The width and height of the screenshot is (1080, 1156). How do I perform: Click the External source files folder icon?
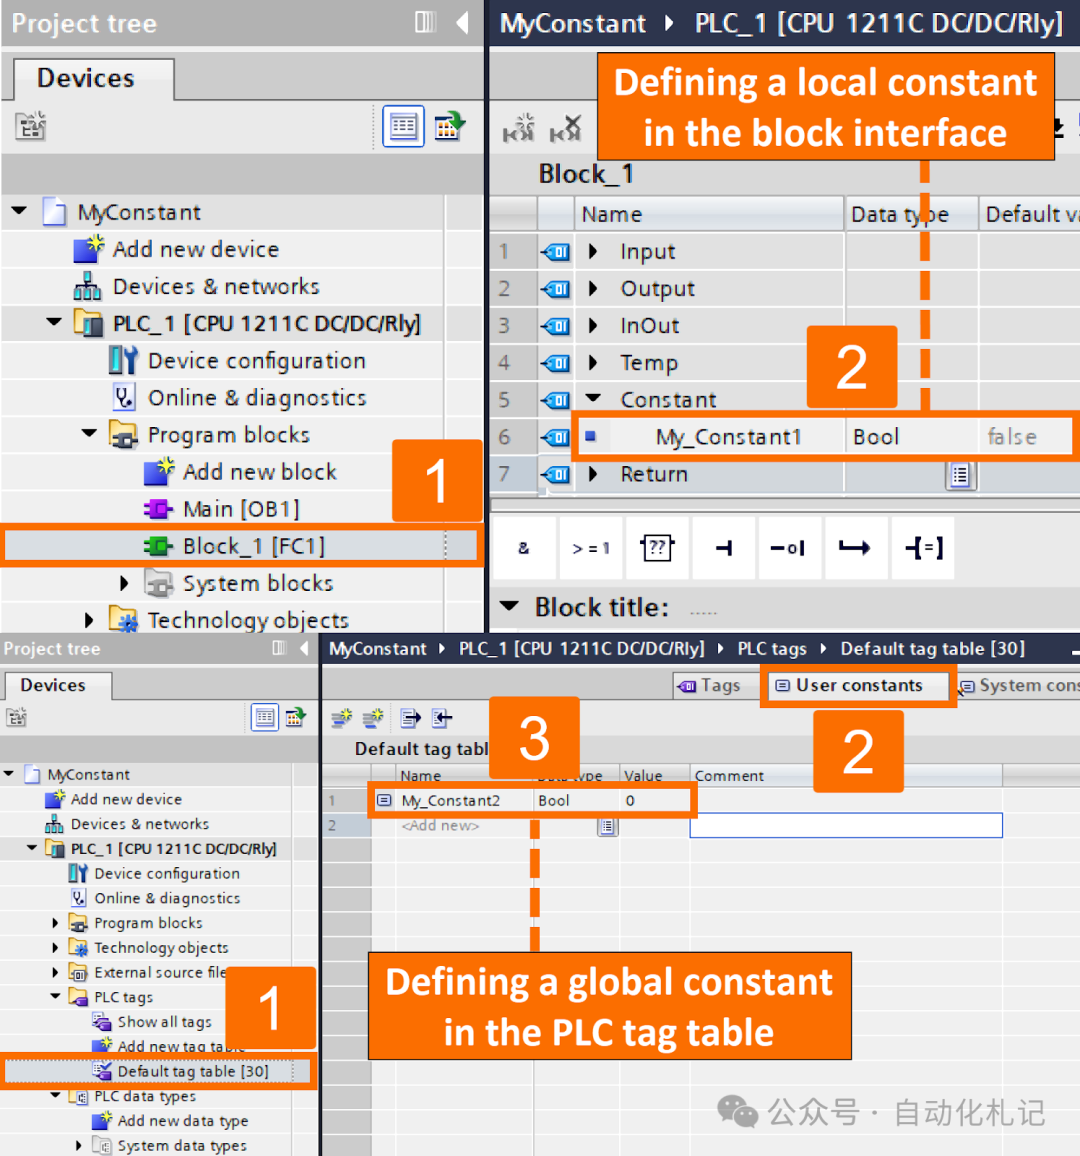[78, 972]
